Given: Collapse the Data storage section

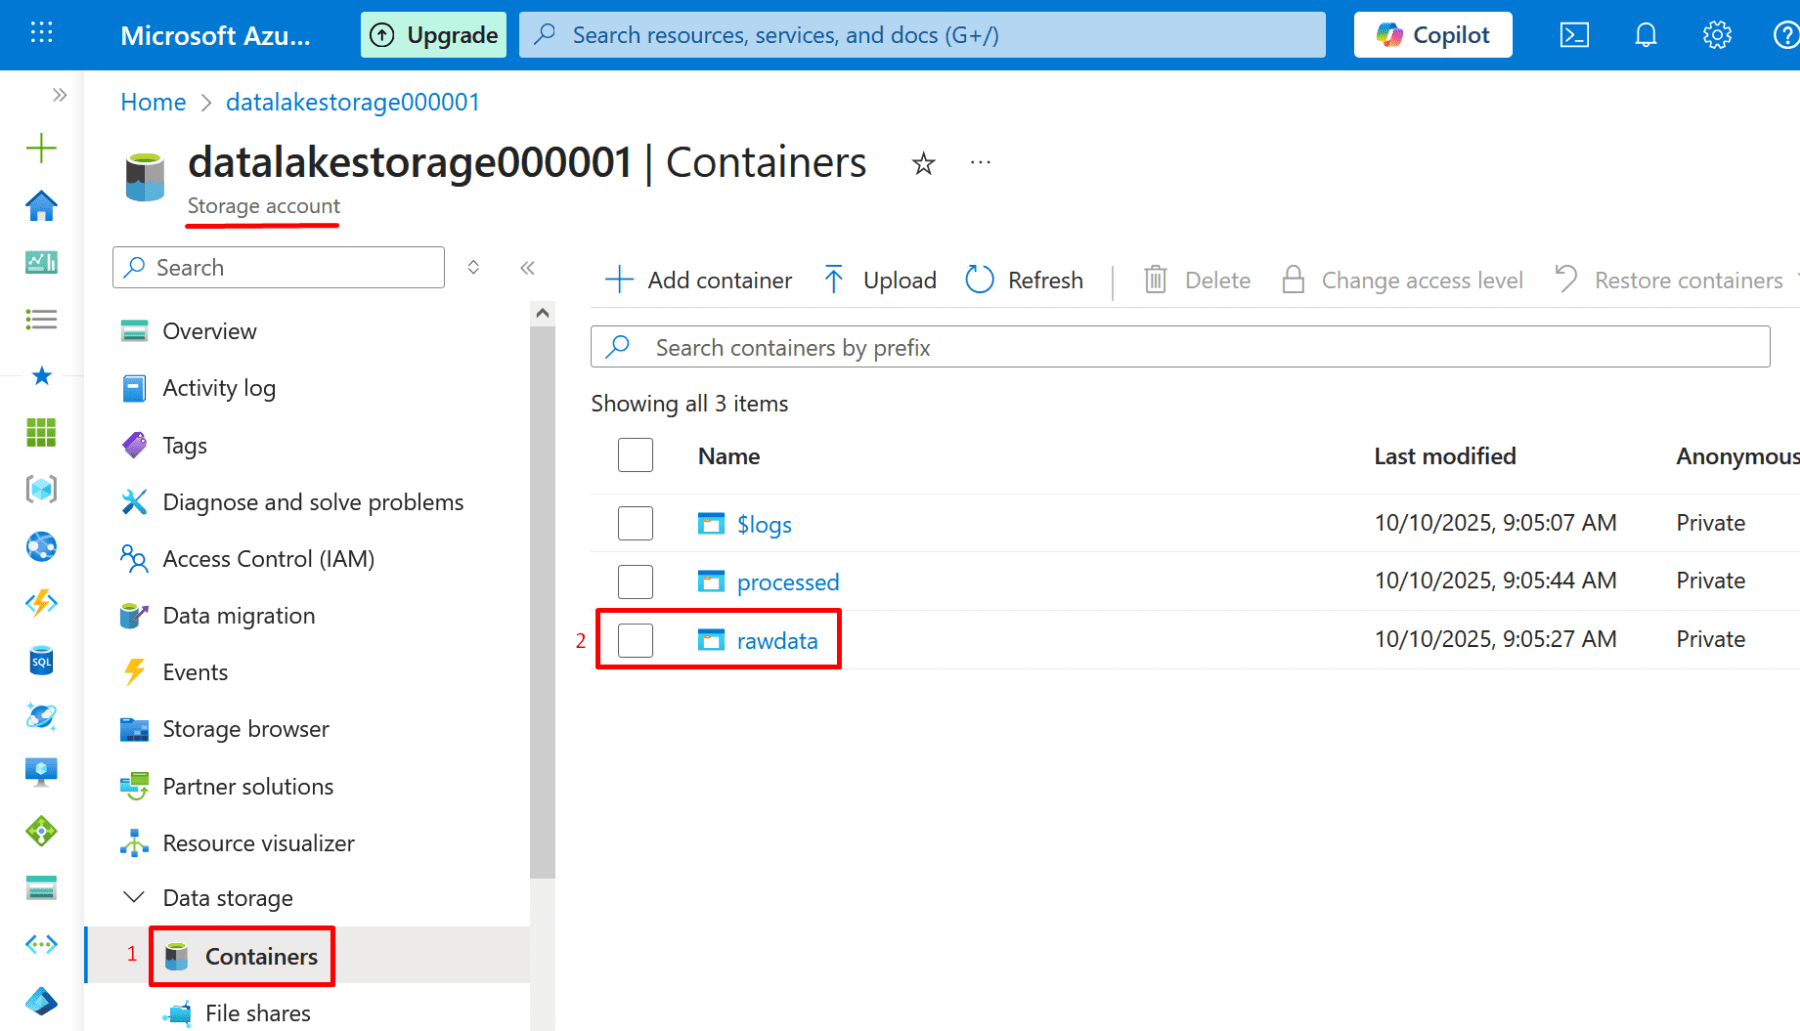Looking at the screenshot, I should click(x=134, y=898).
